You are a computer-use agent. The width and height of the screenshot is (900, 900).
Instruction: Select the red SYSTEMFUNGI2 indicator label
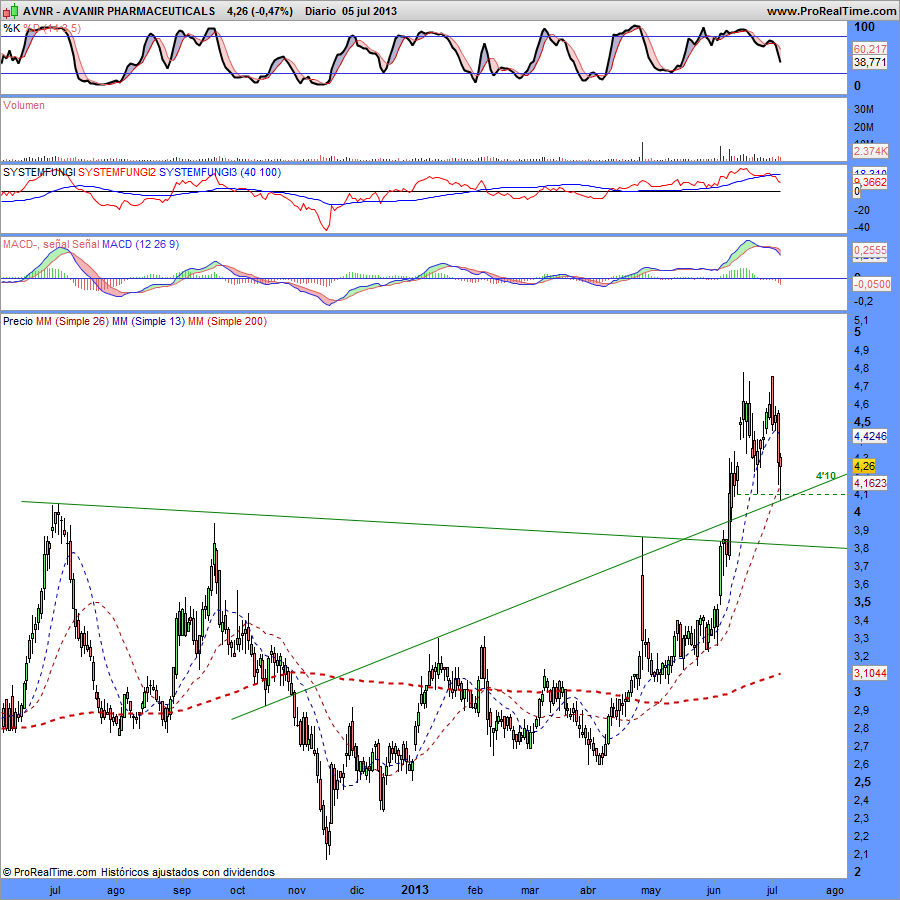point(117,172)
